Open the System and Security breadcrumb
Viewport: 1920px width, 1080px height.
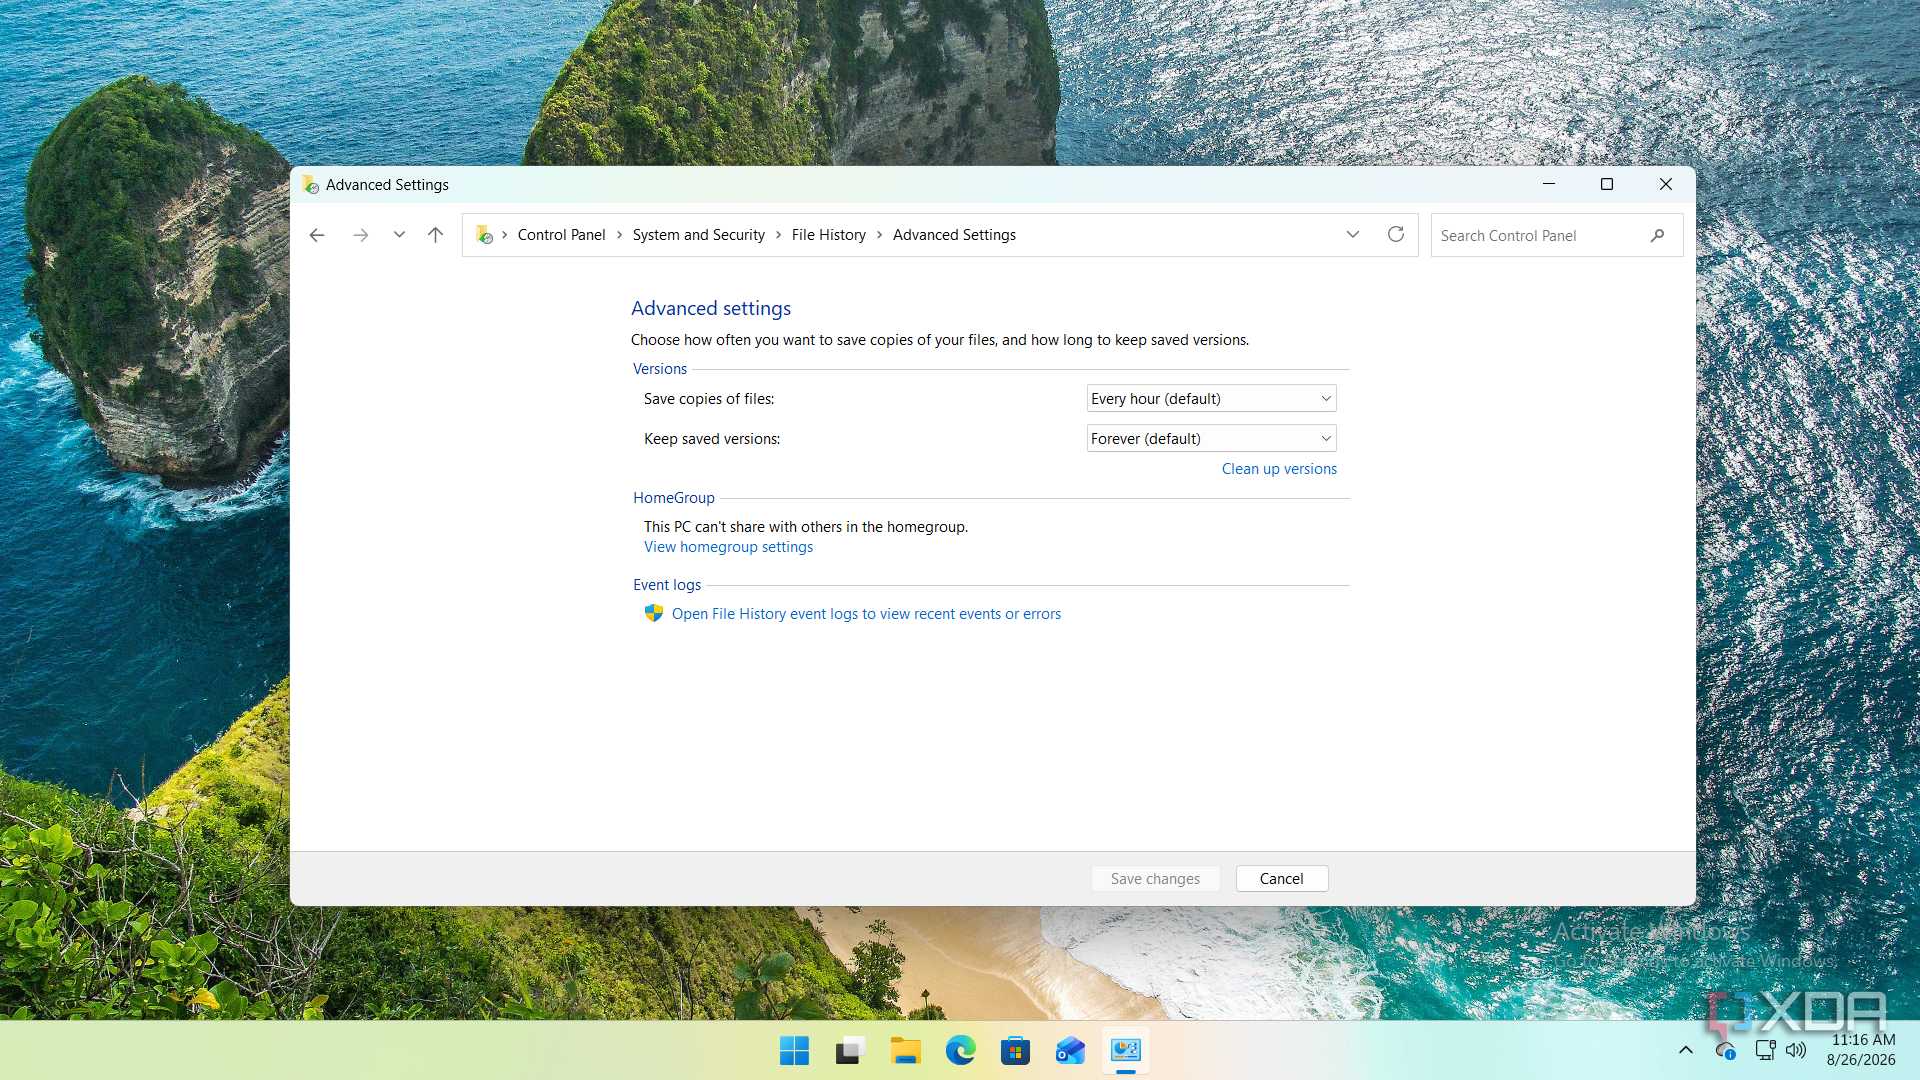pyautogui.click(x=698, y=235)
